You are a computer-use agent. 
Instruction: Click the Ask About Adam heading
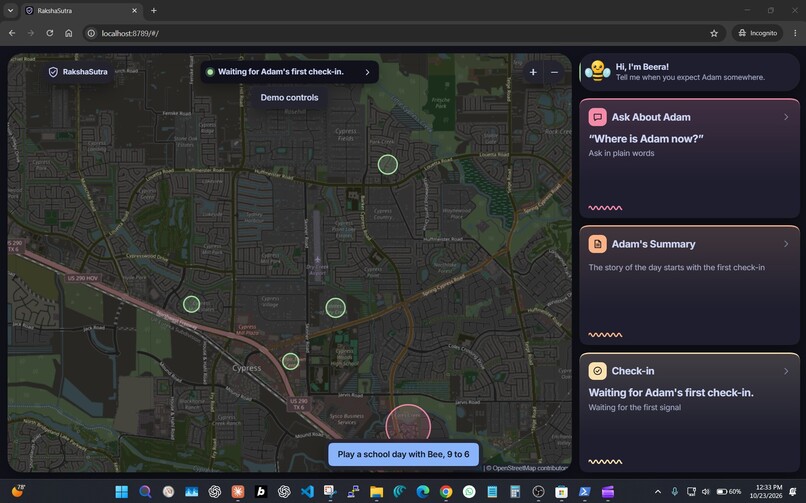pyautogui.click(x=651, y=117)
